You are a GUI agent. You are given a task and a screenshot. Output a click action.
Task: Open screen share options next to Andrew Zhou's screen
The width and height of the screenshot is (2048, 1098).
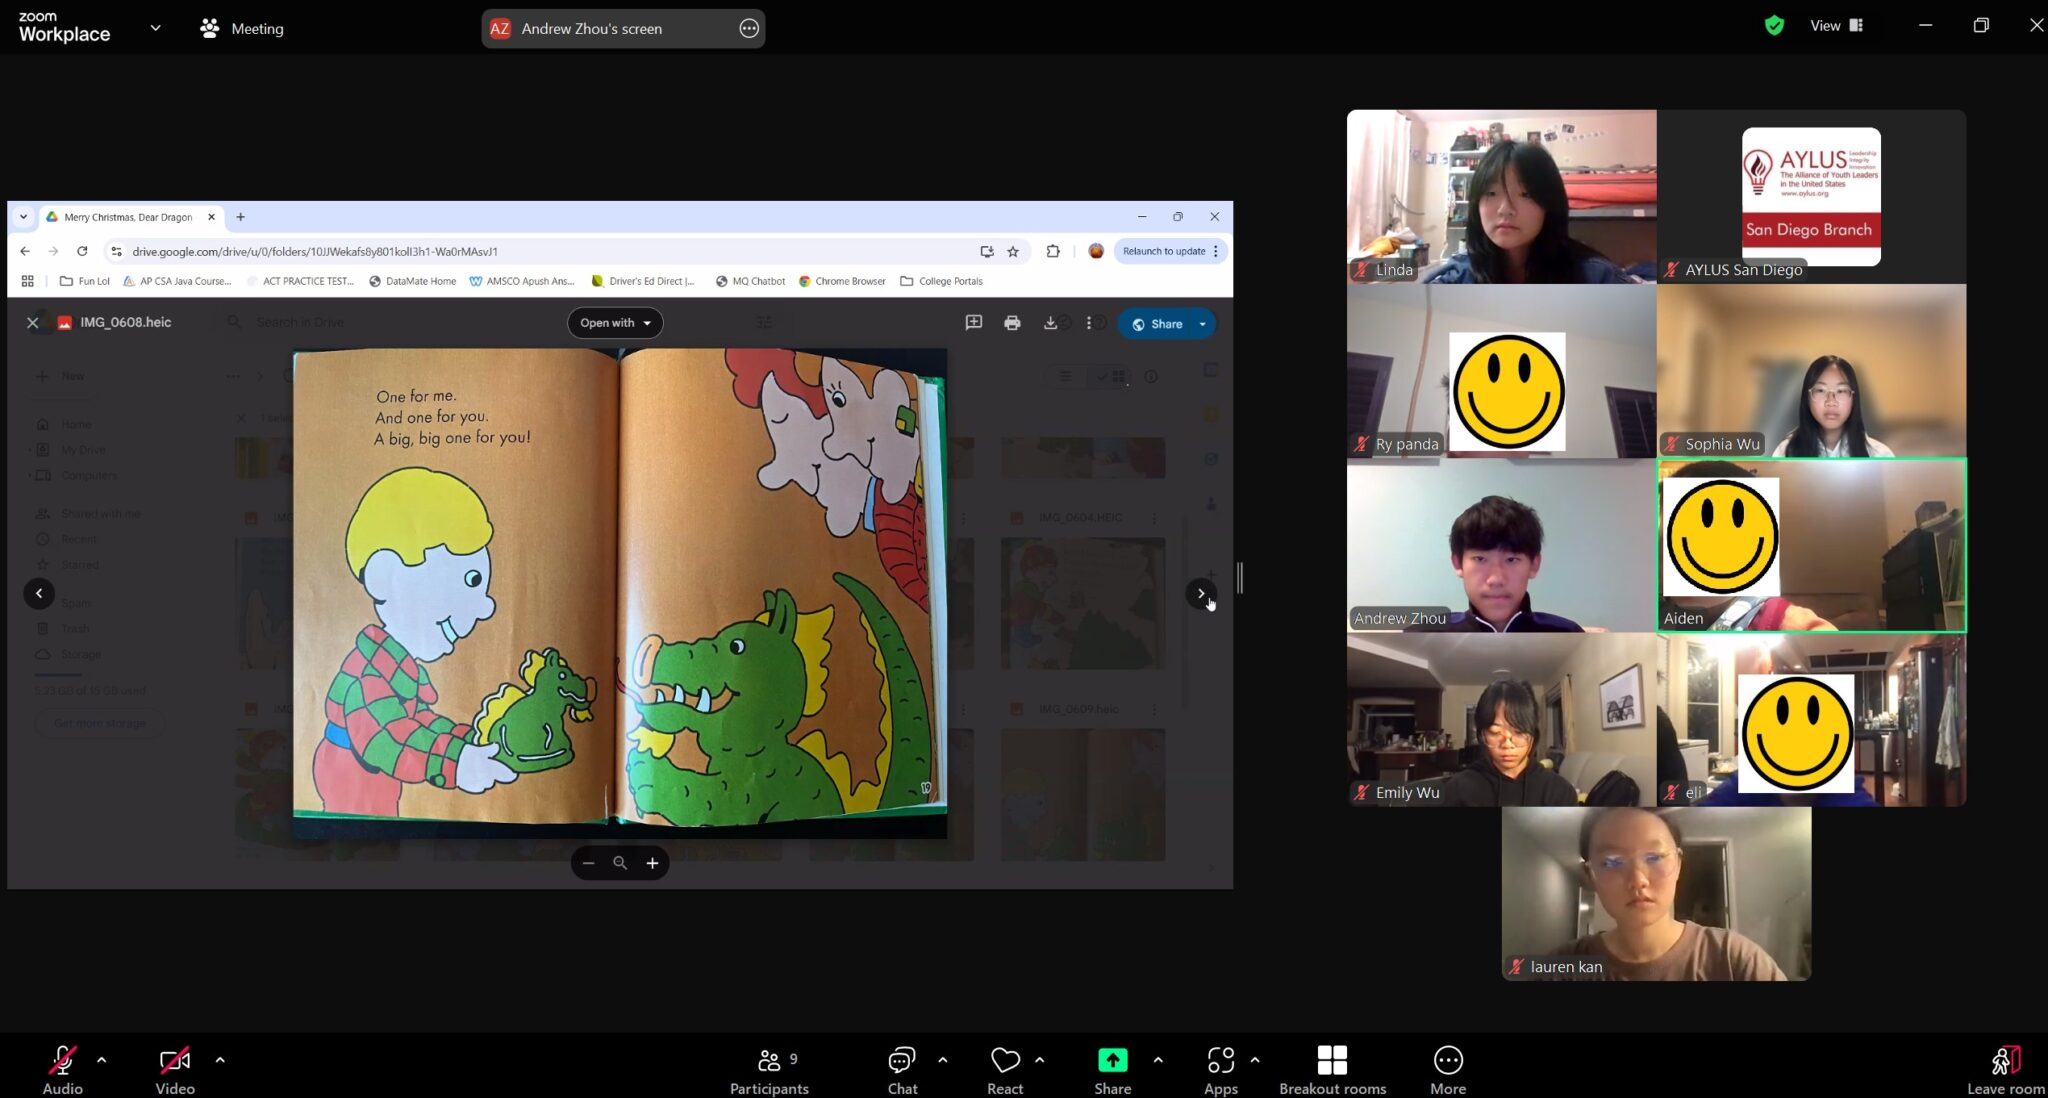(749, 28)
